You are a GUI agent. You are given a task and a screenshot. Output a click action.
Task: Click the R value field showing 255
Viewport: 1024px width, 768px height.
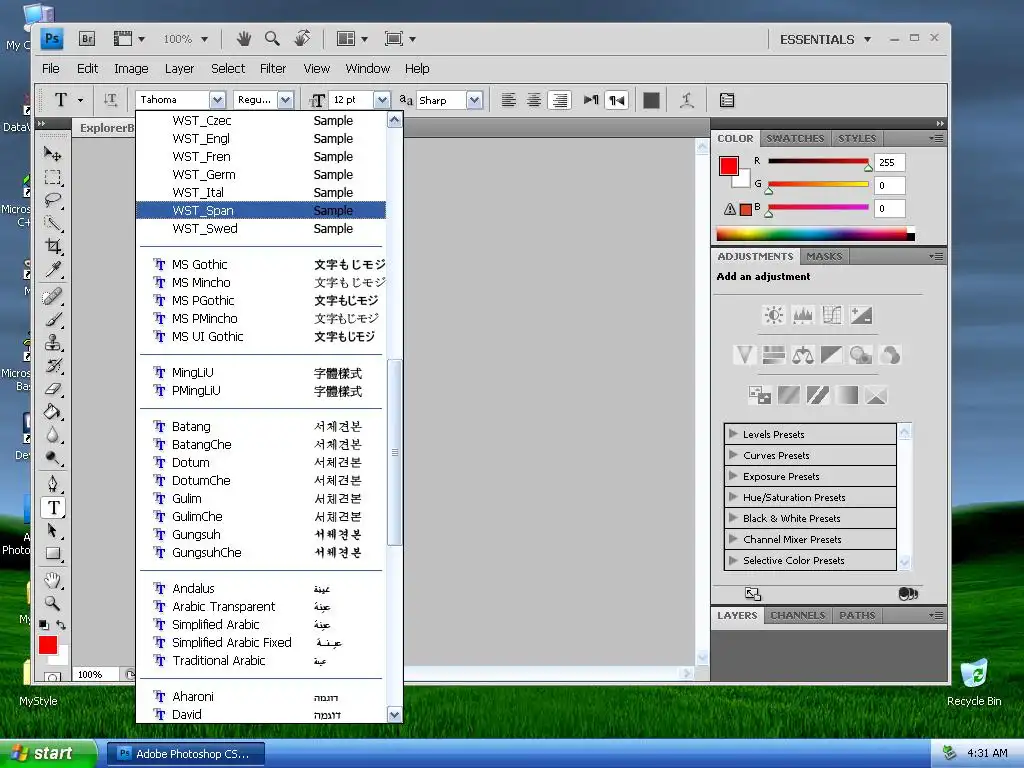pos(889,163)
